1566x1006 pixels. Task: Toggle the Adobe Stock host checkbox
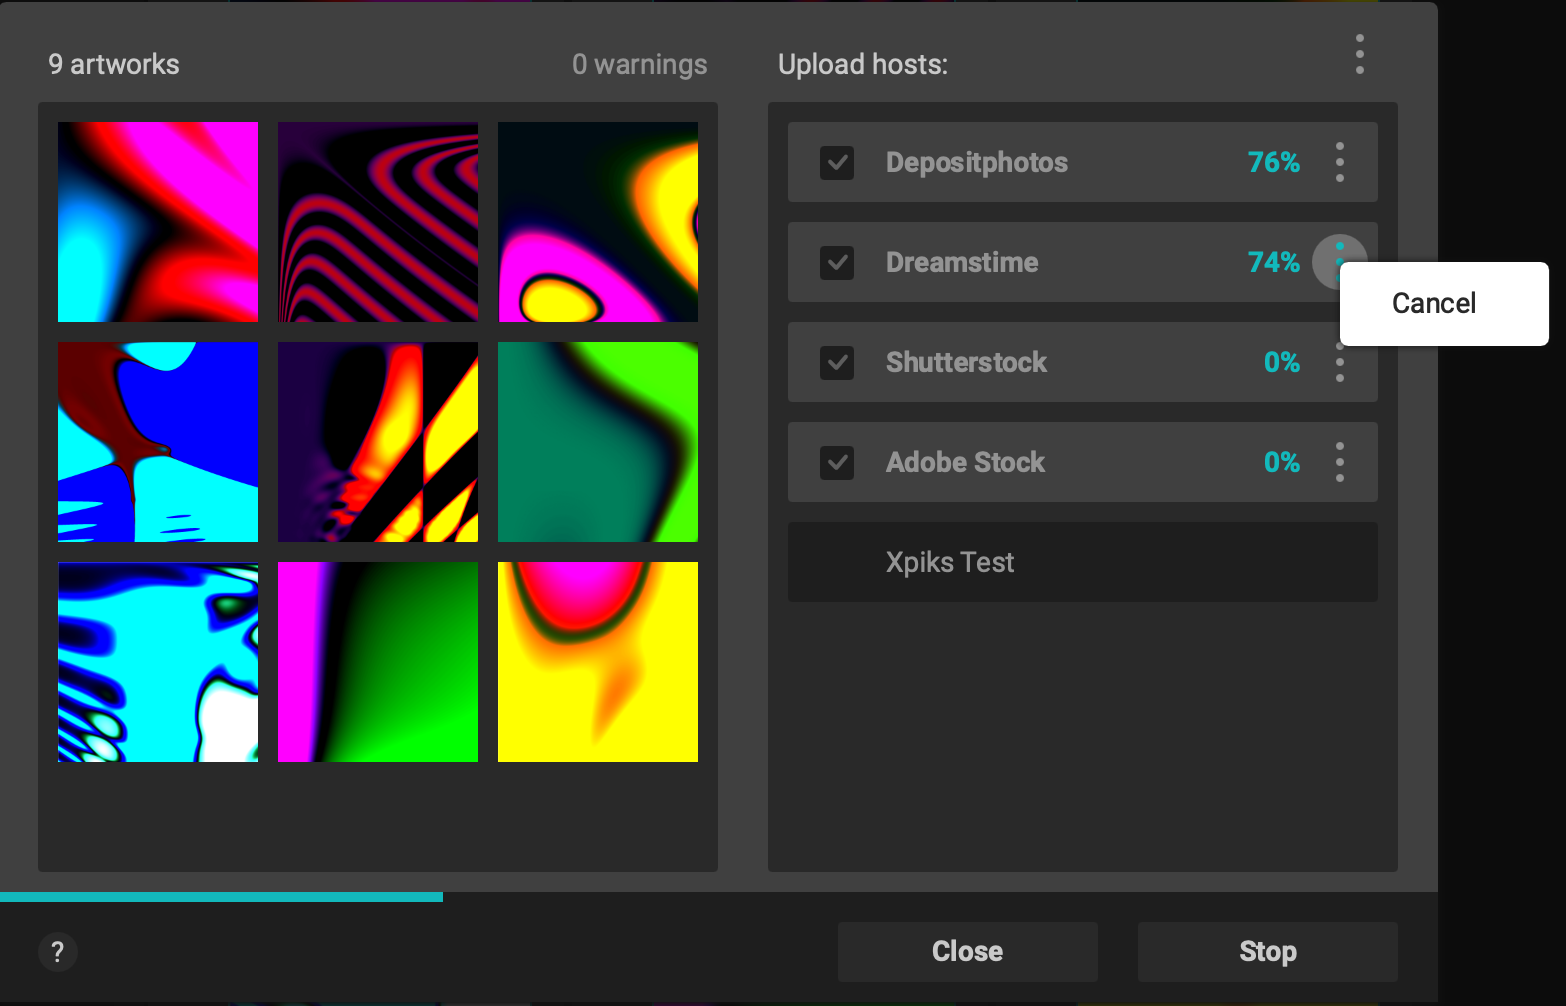837,462
